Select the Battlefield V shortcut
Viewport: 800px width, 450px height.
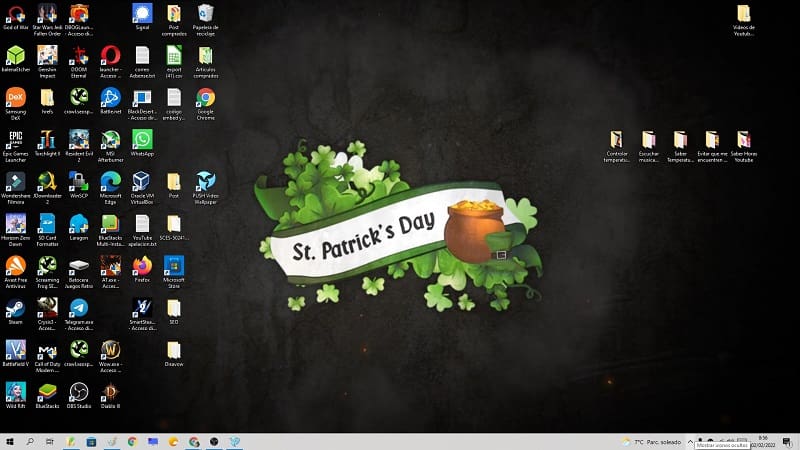[15, 355]
